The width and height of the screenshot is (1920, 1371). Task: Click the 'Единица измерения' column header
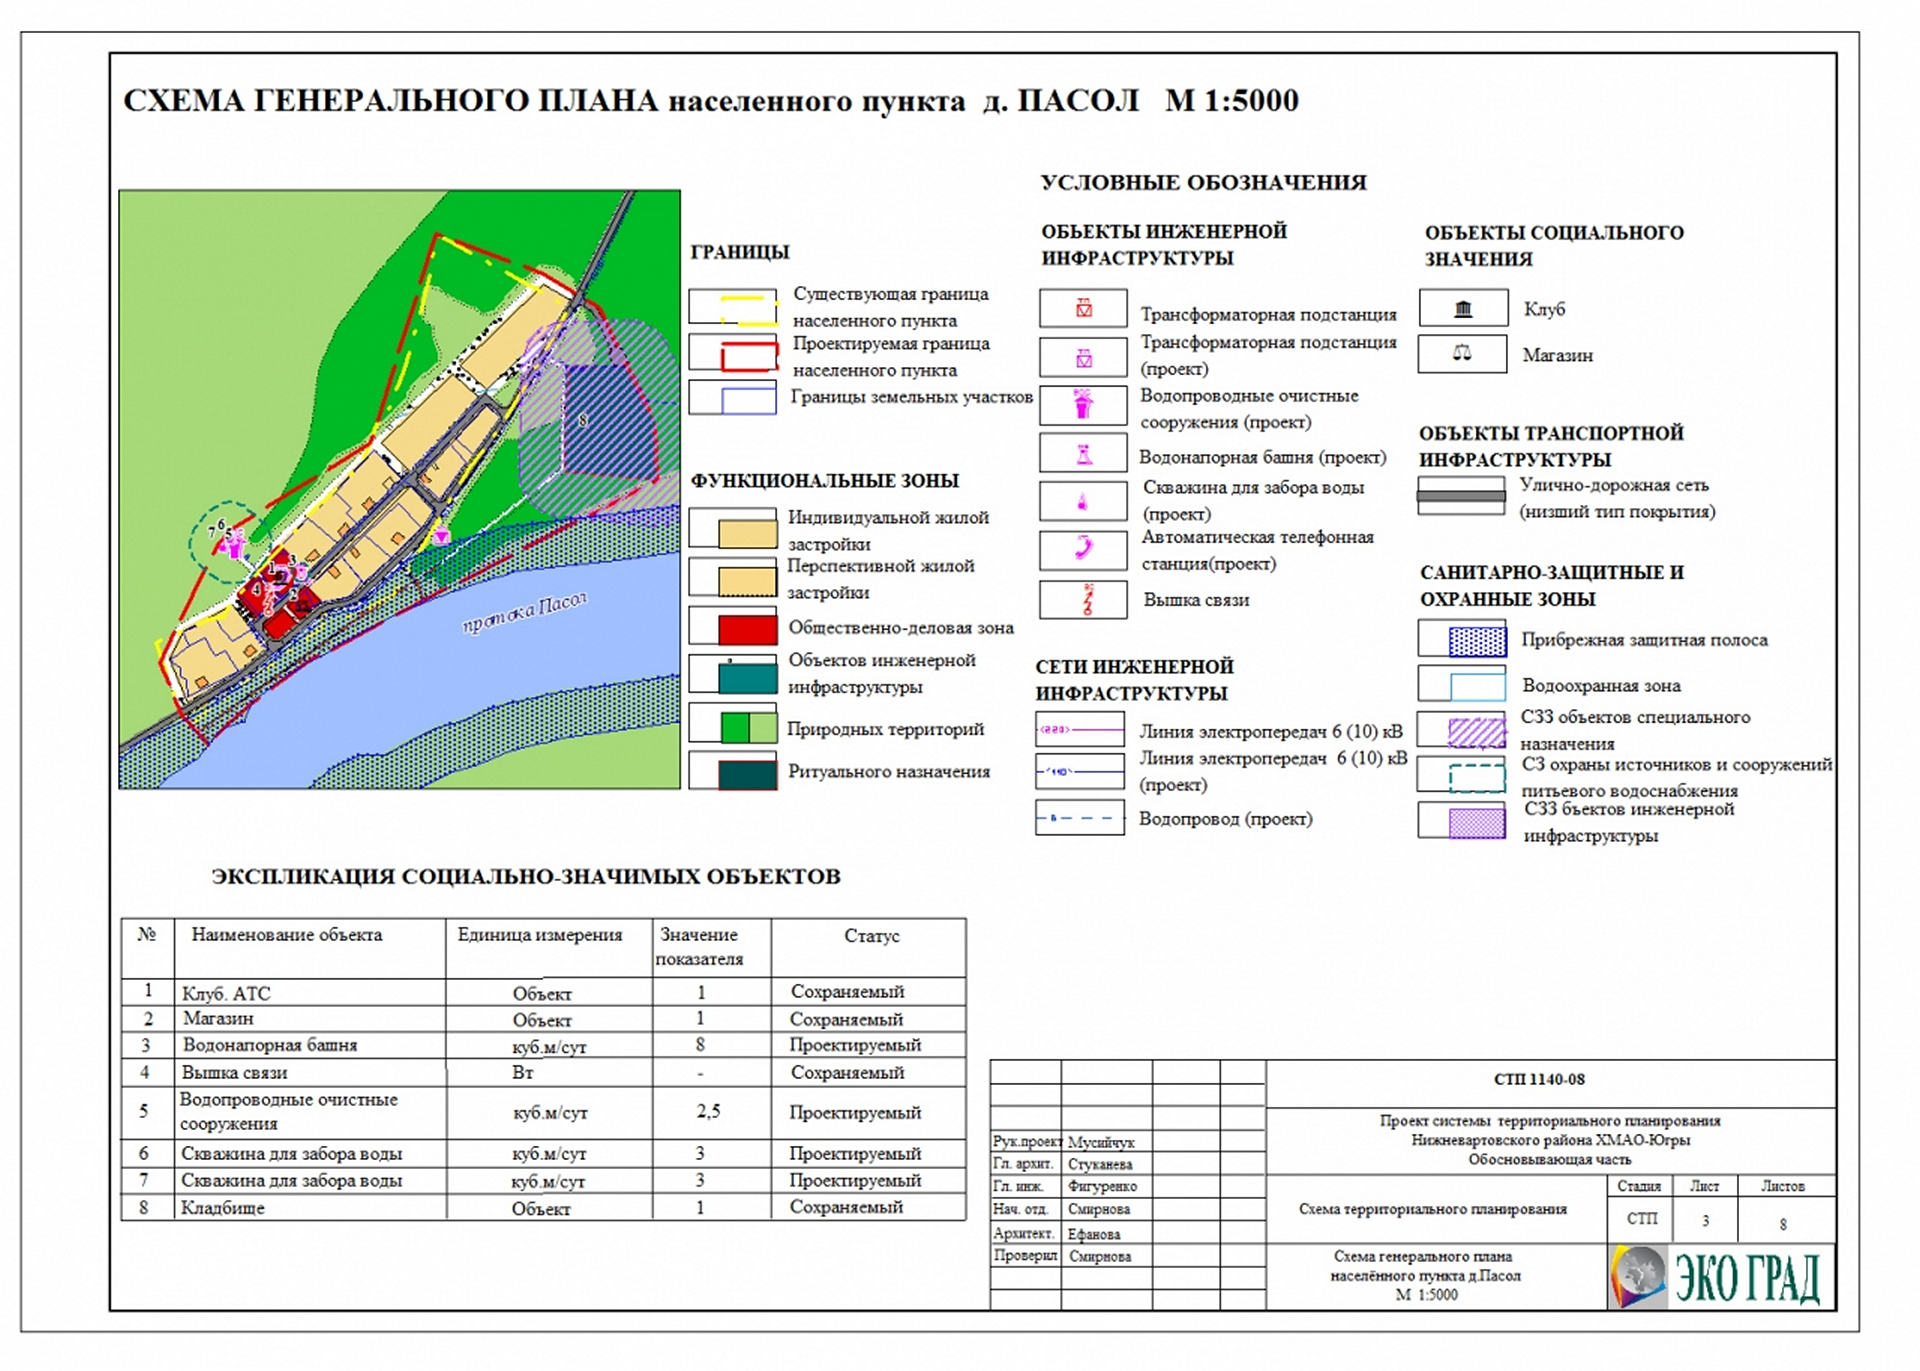(x=540, y=935)
